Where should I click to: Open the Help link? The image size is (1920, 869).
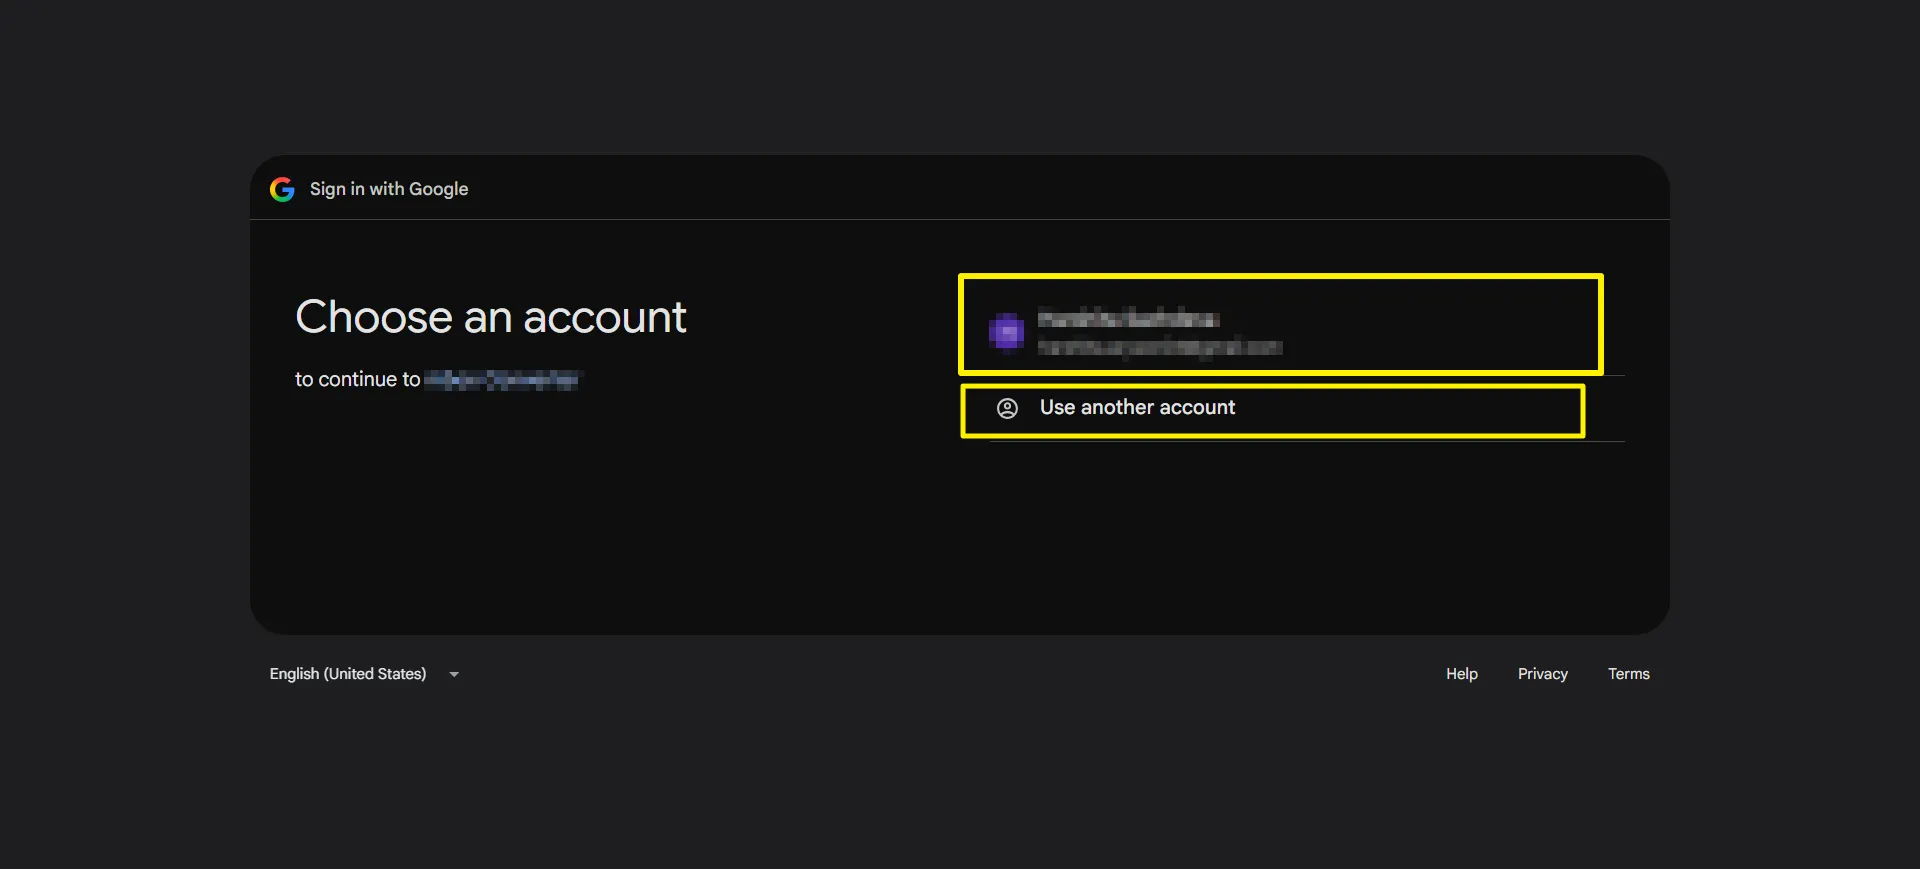(1461, 674)
